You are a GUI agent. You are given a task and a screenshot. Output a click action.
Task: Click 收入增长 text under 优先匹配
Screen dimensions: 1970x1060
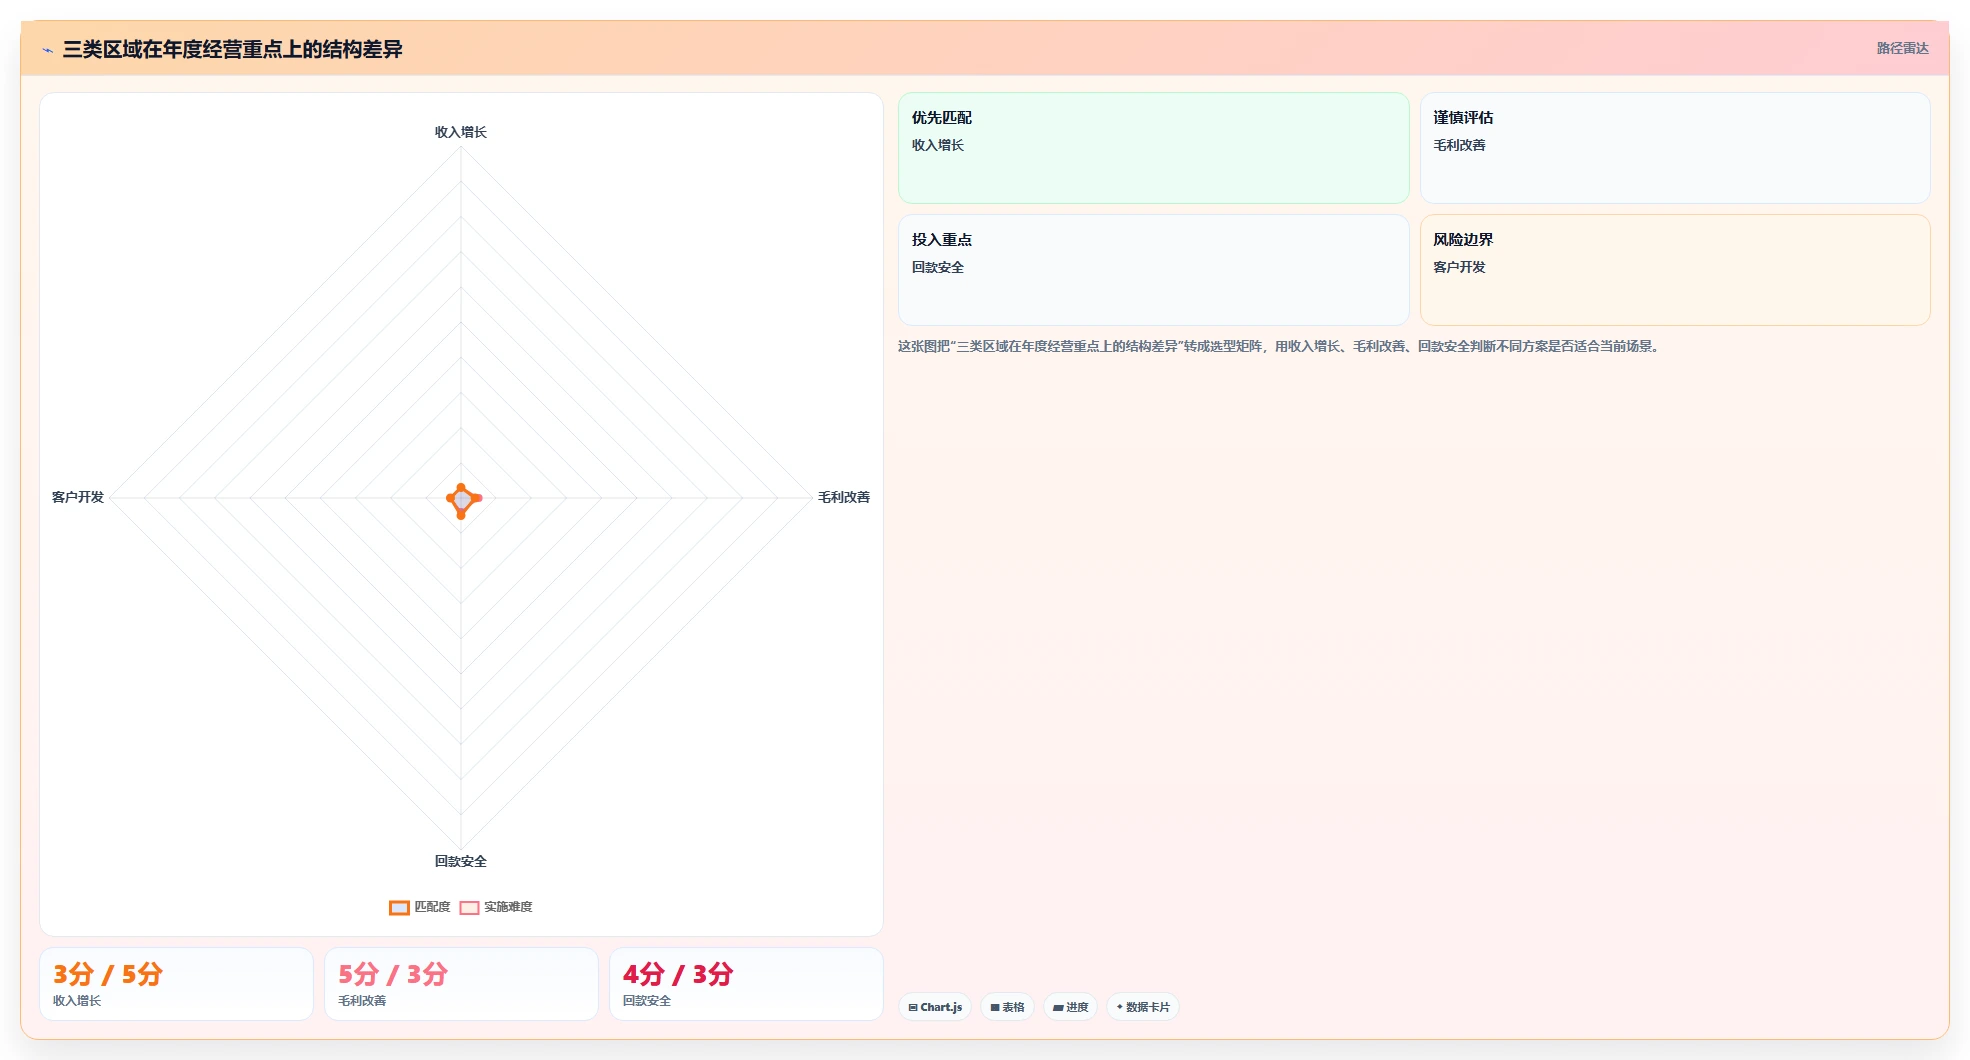click(x=938, y=145)
